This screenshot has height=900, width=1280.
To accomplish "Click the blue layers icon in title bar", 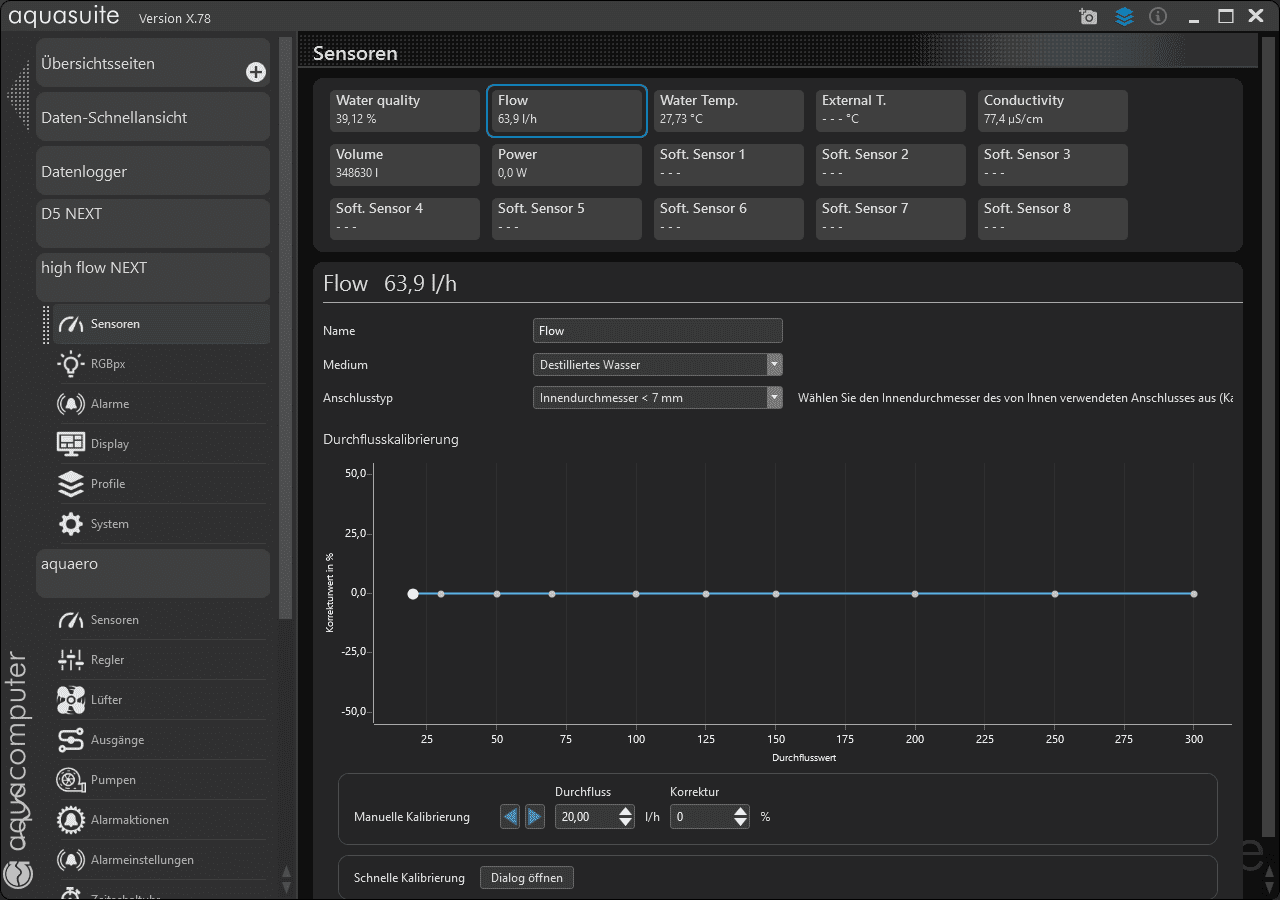I will click(1124, 16).
